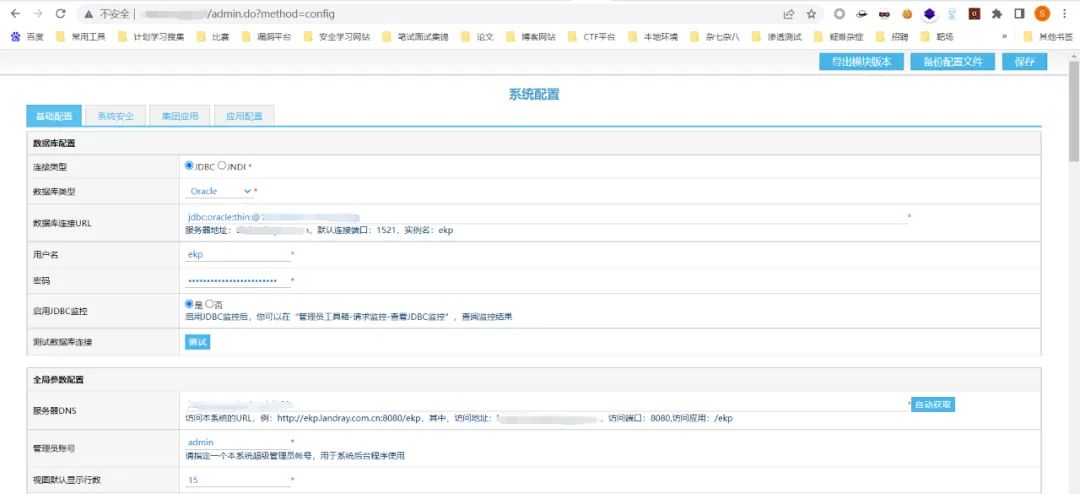Click the page vertical scrollbar thumb

[x=1073, y=112]
